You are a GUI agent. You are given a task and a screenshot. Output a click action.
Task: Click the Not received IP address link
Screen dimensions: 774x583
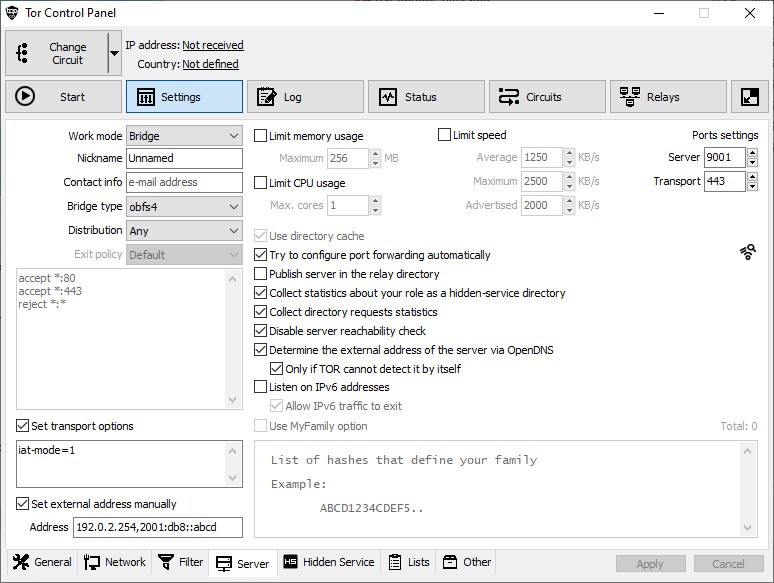click(x=213, y=45)
